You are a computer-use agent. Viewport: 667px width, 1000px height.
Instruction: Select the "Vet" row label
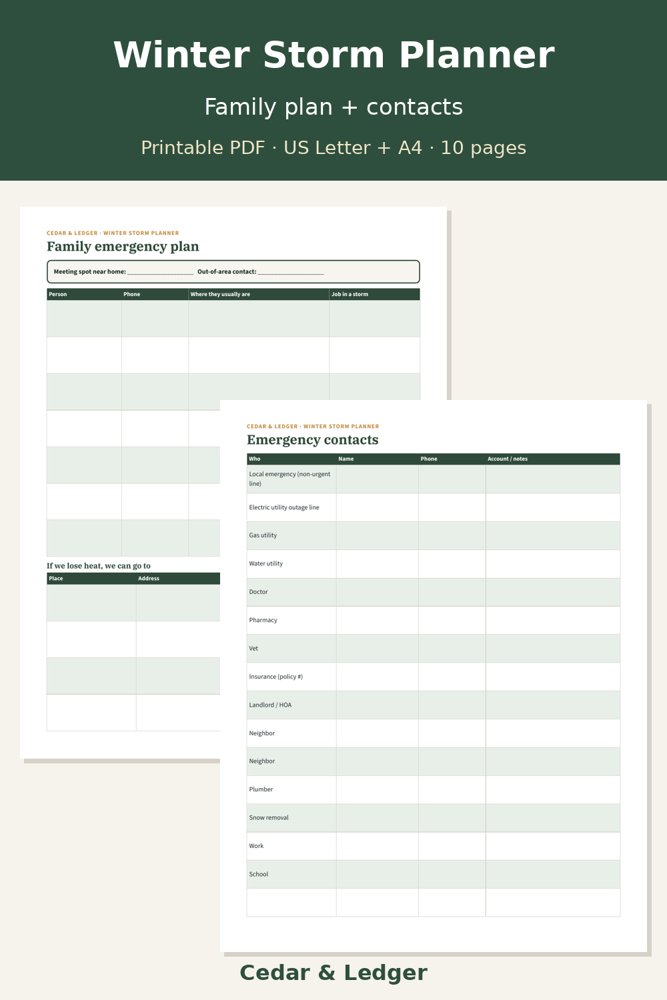253,649
